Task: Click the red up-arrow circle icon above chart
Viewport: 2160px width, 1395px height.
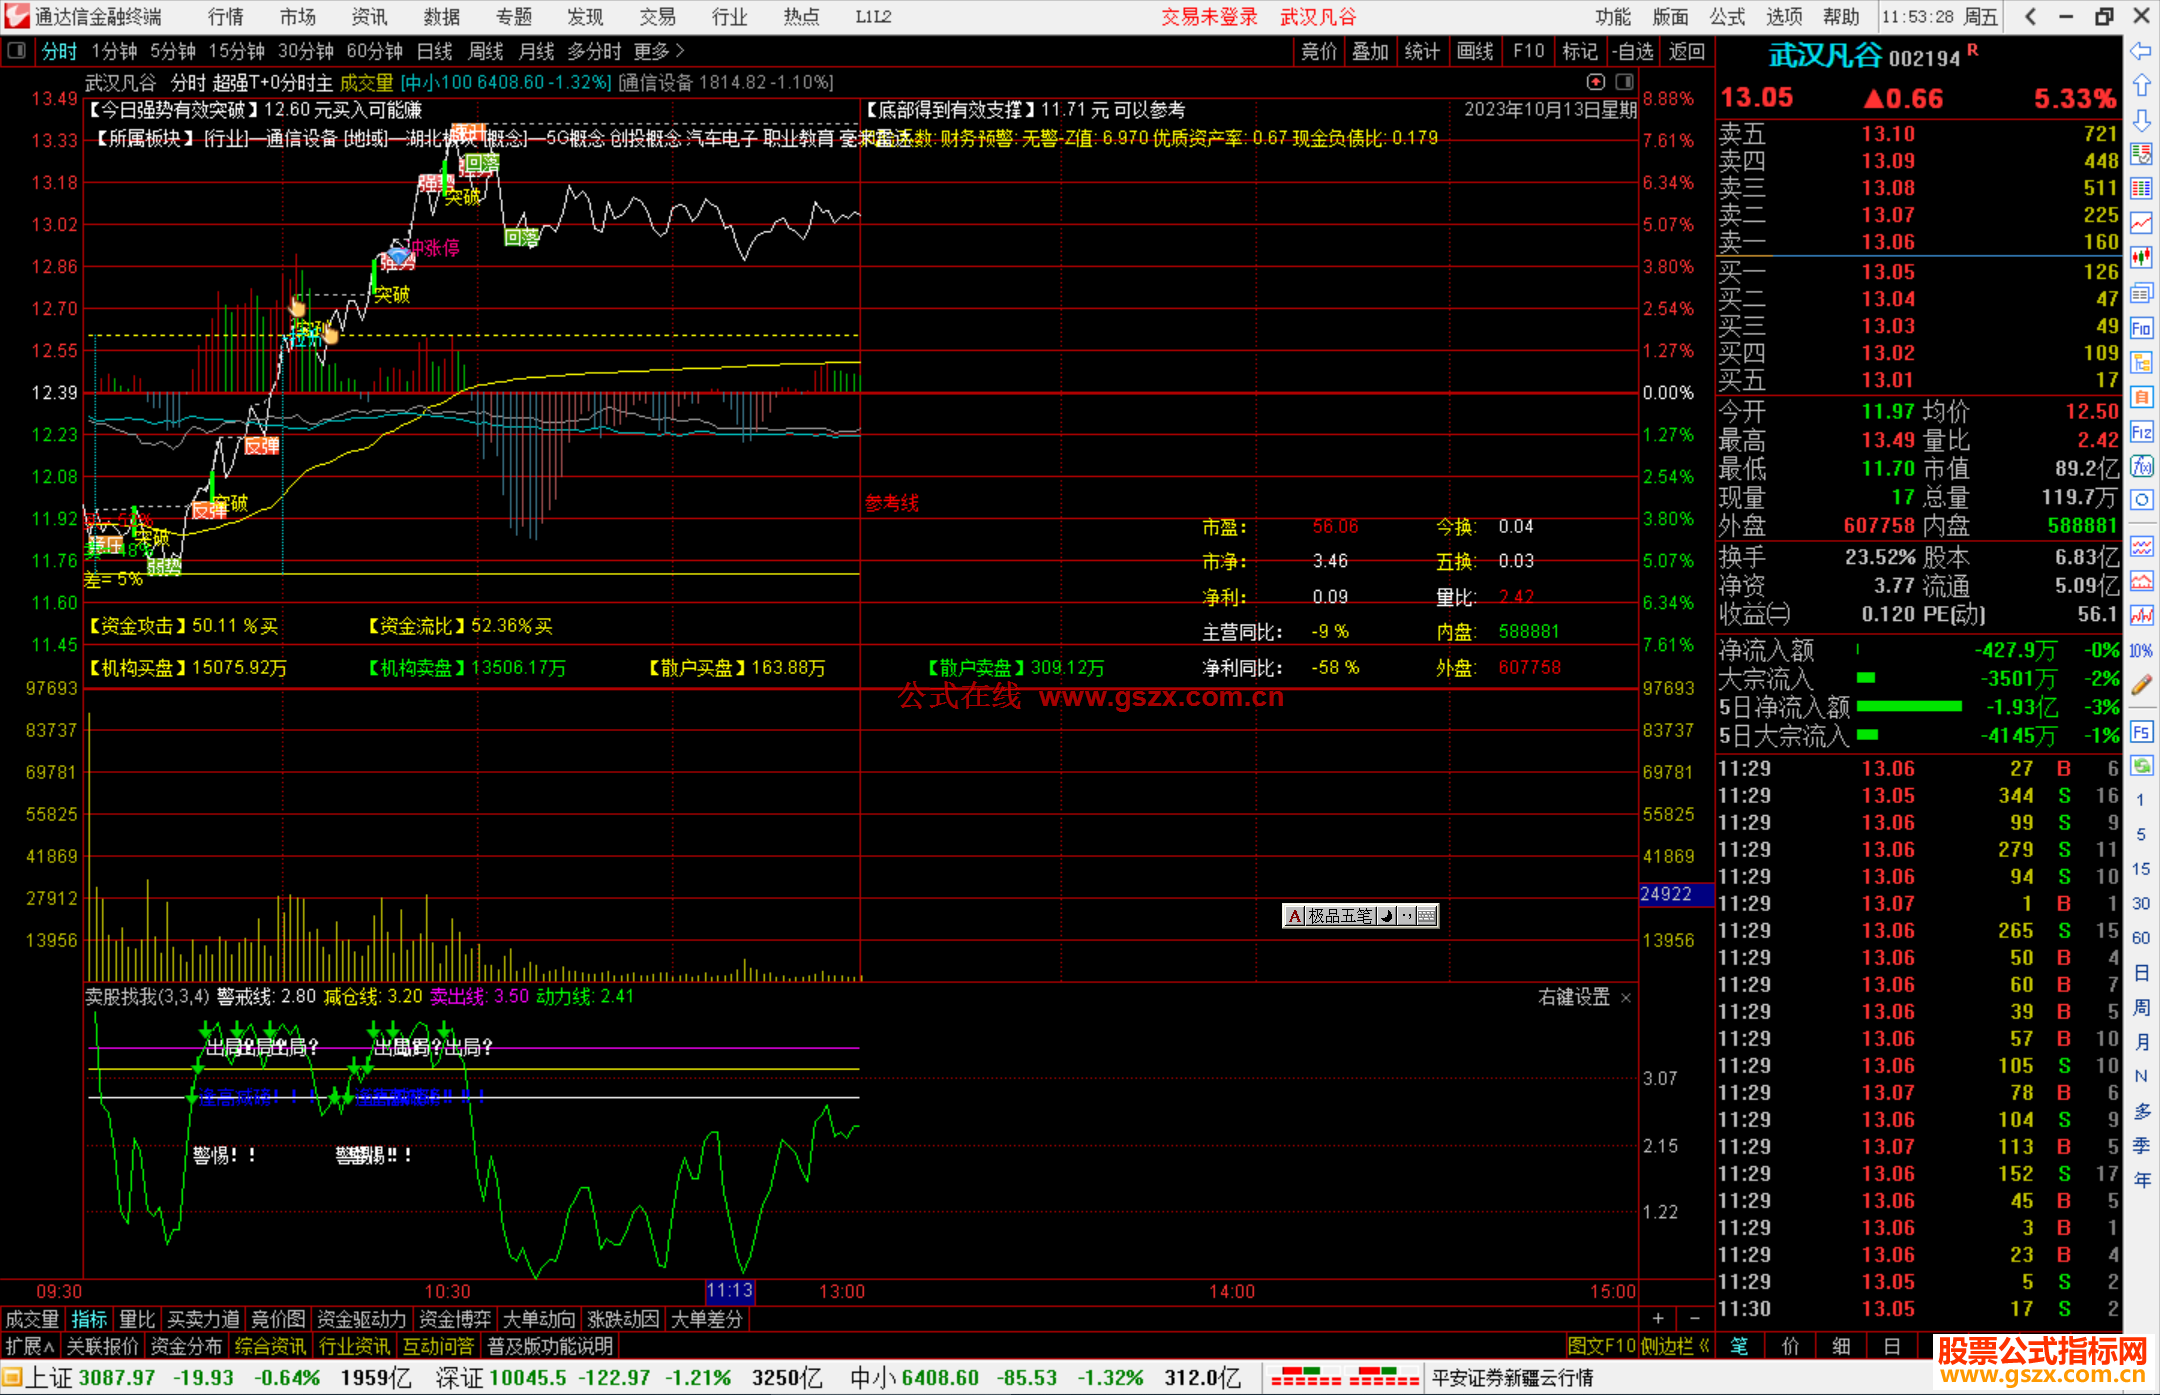Action: [x=1596, y=82]
